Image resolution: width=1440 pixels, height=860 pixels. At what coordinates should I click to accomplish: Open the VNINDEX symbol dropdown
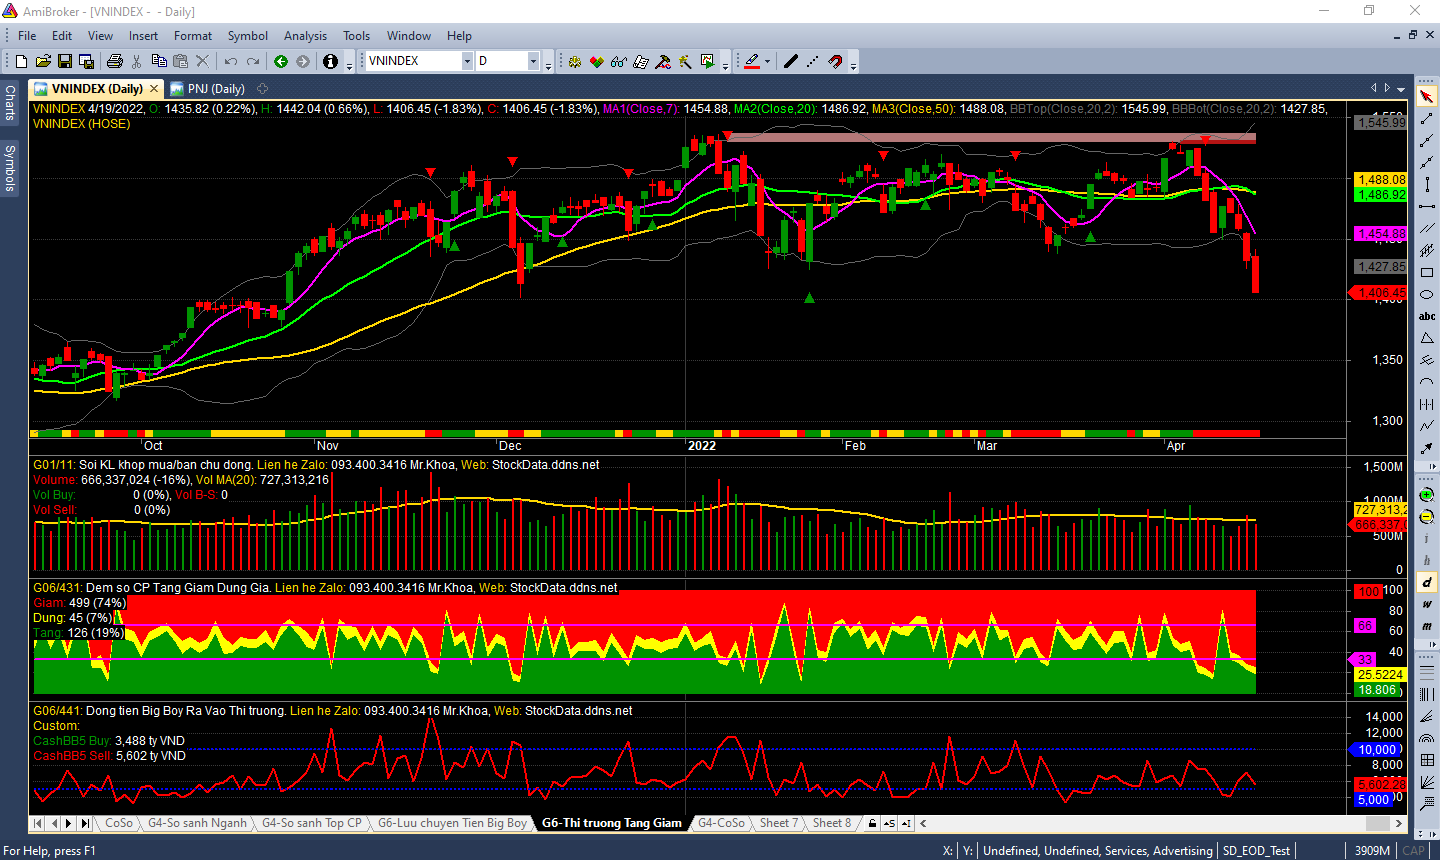(x=467, y=61)
